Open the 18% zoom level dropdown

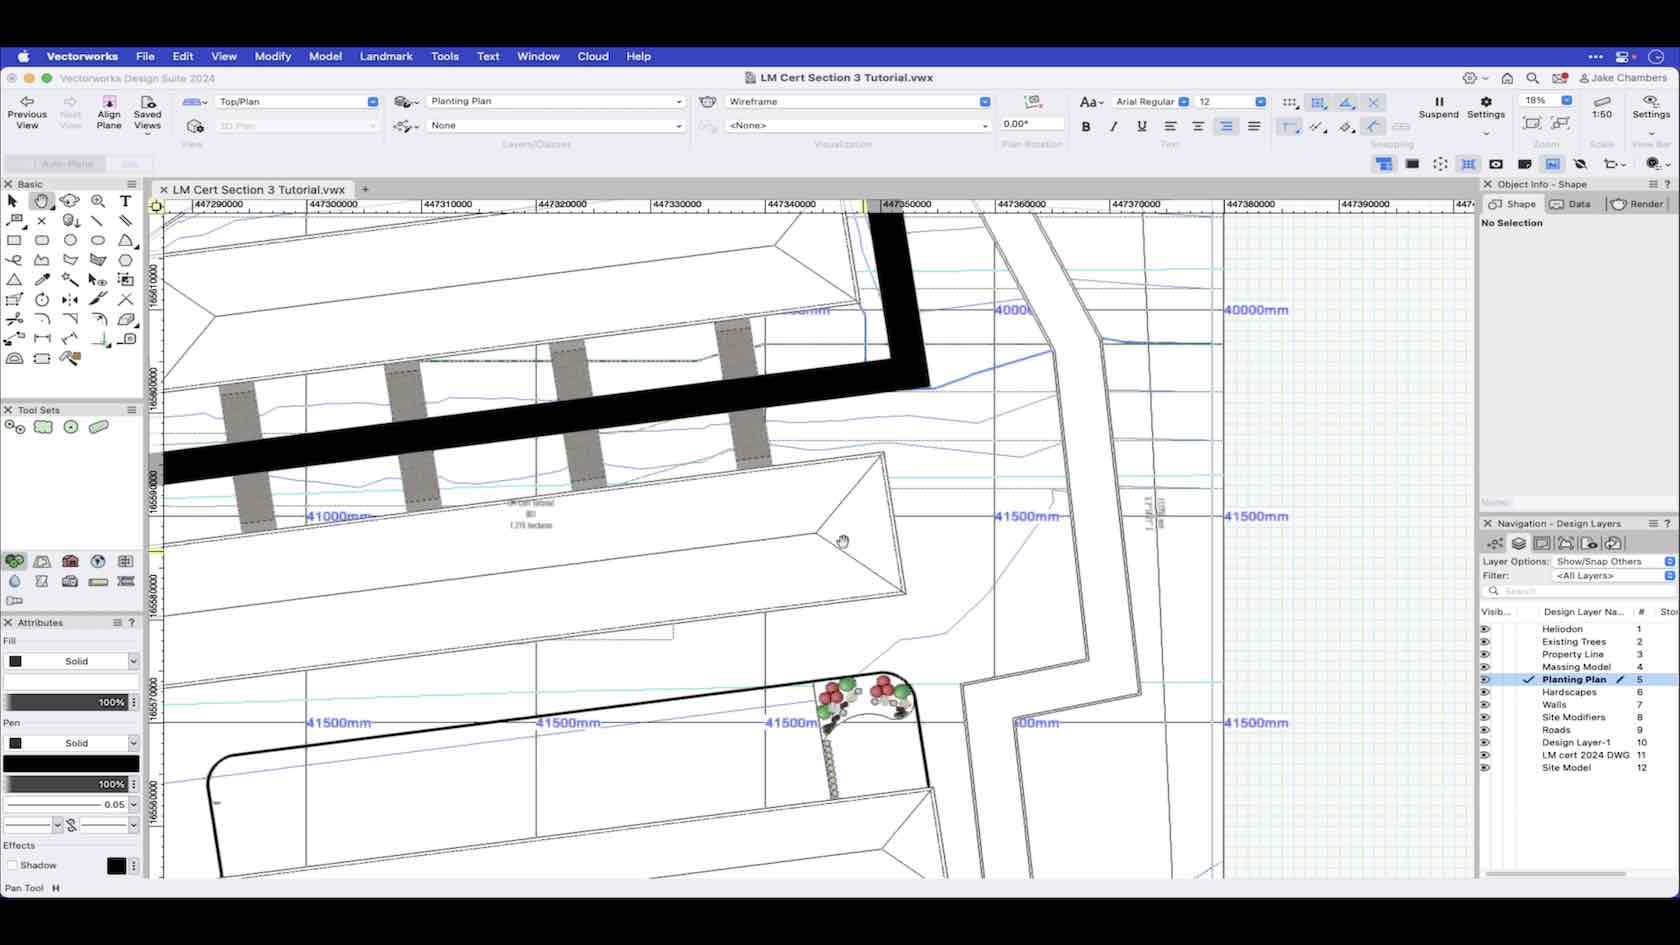pyautogui.click(x=1546, y=100)
